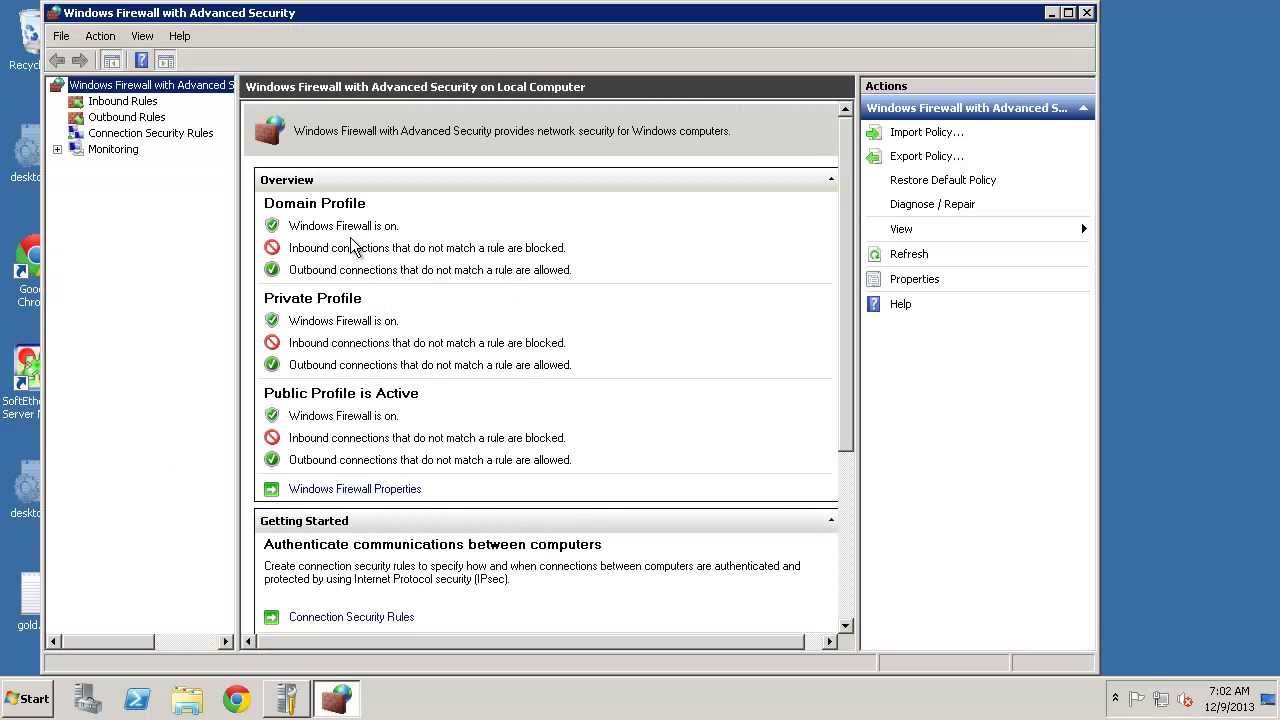Open the View submenu arrow in Actions
1280x720 pixels.
(1084, 229)
